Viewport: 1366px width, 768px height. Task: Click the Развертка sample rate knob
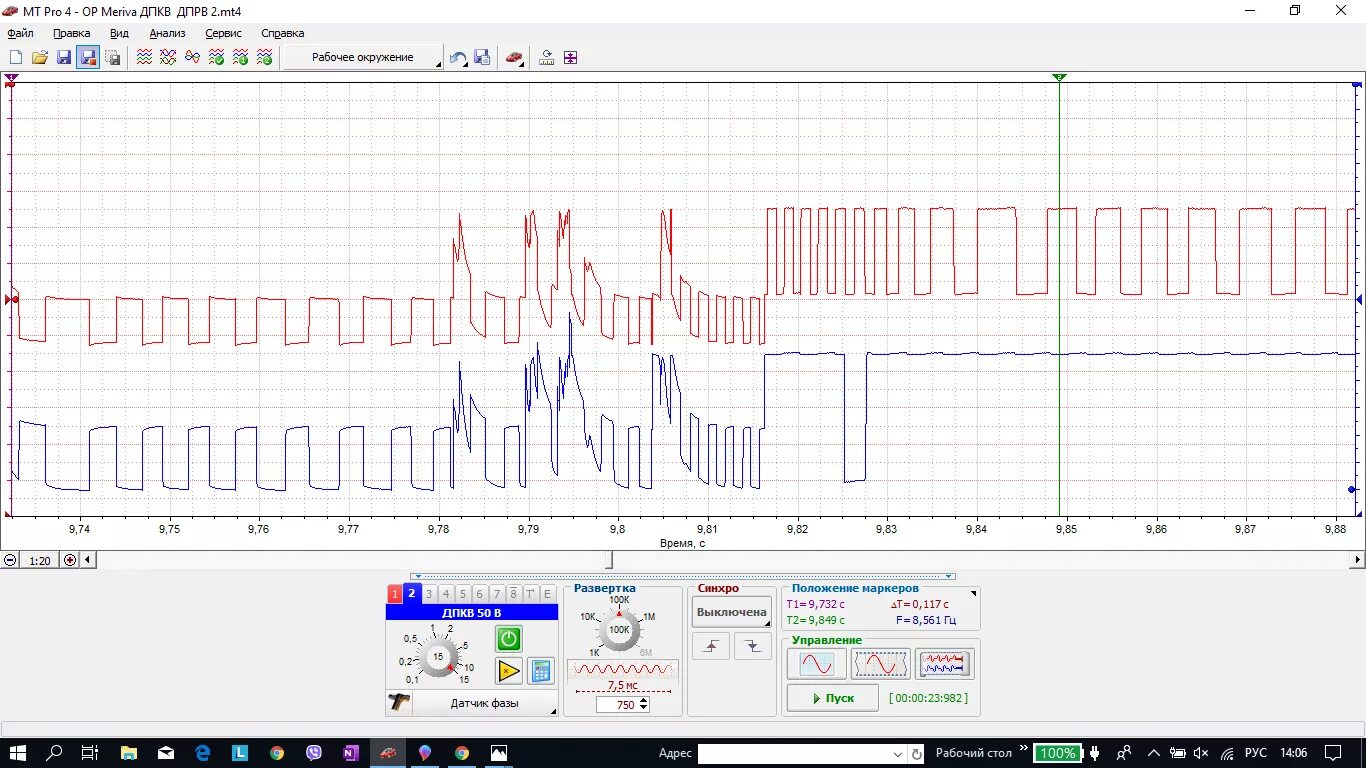[619, 630]
